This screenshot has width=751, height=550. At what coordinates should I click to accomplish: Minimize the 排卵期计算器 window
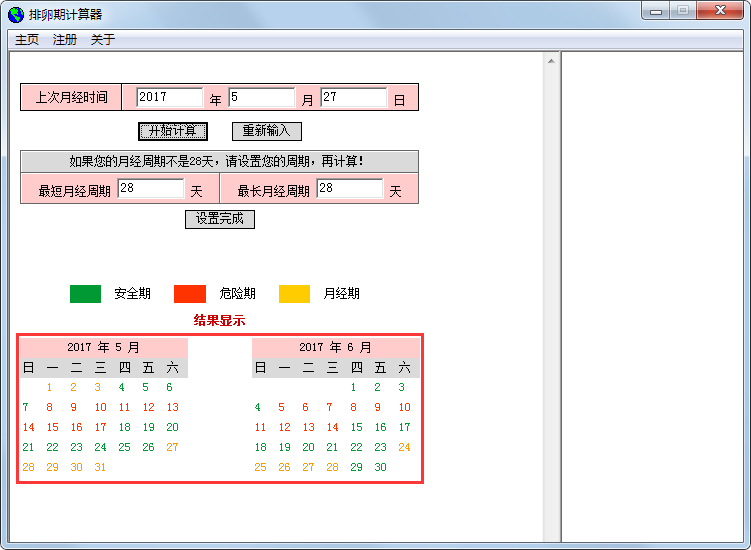click(x=657, y=11)
